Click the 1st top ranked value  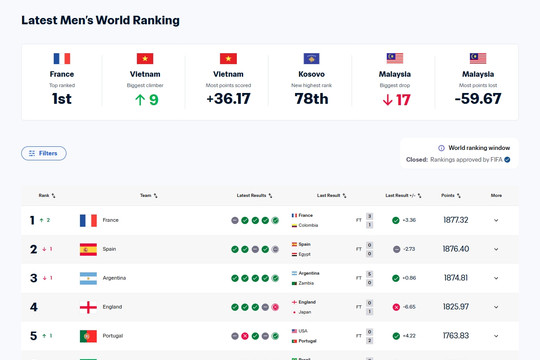[62, 99]
